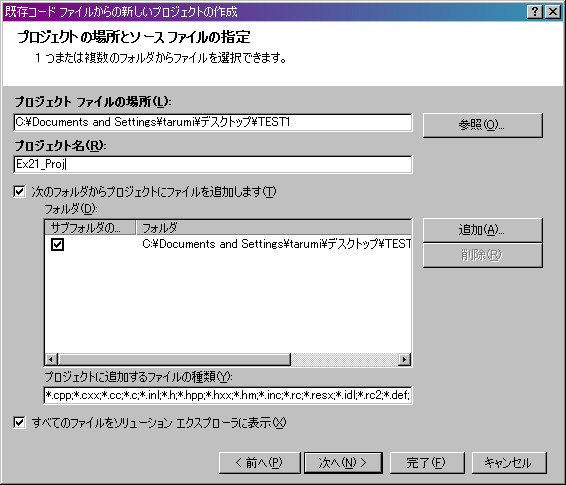Click the キャンセル cancel button
The width and height of the screenshot is (566, 485).
point(509,463)
